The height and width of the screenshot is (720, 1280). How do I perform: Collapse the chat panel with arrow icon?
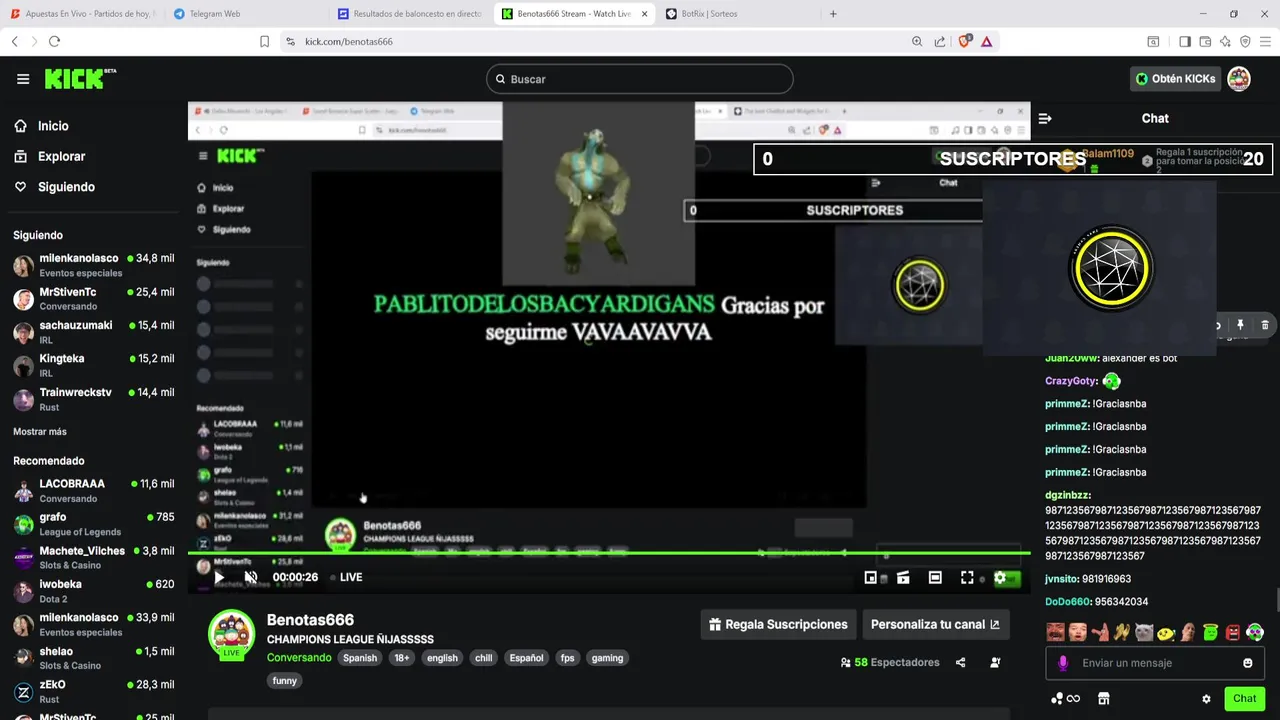point(1045,118)
